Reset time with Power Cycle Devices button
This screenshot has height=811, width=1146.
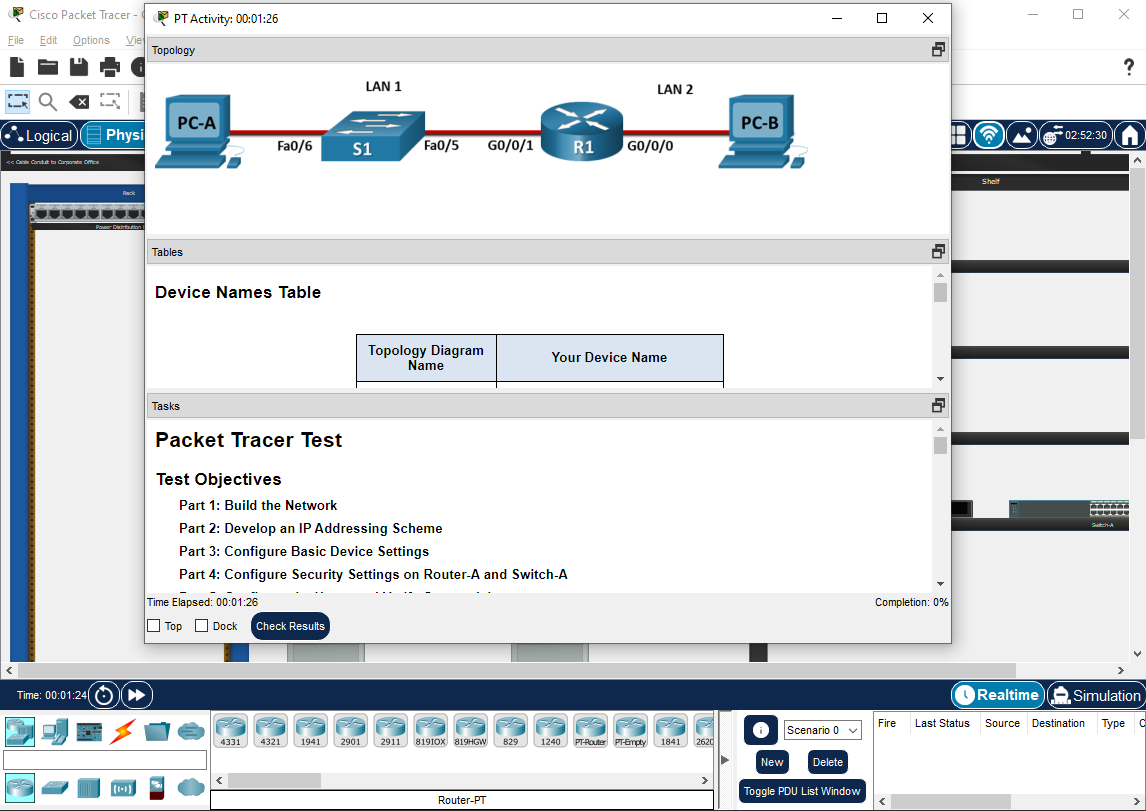[x=104, y=695]
